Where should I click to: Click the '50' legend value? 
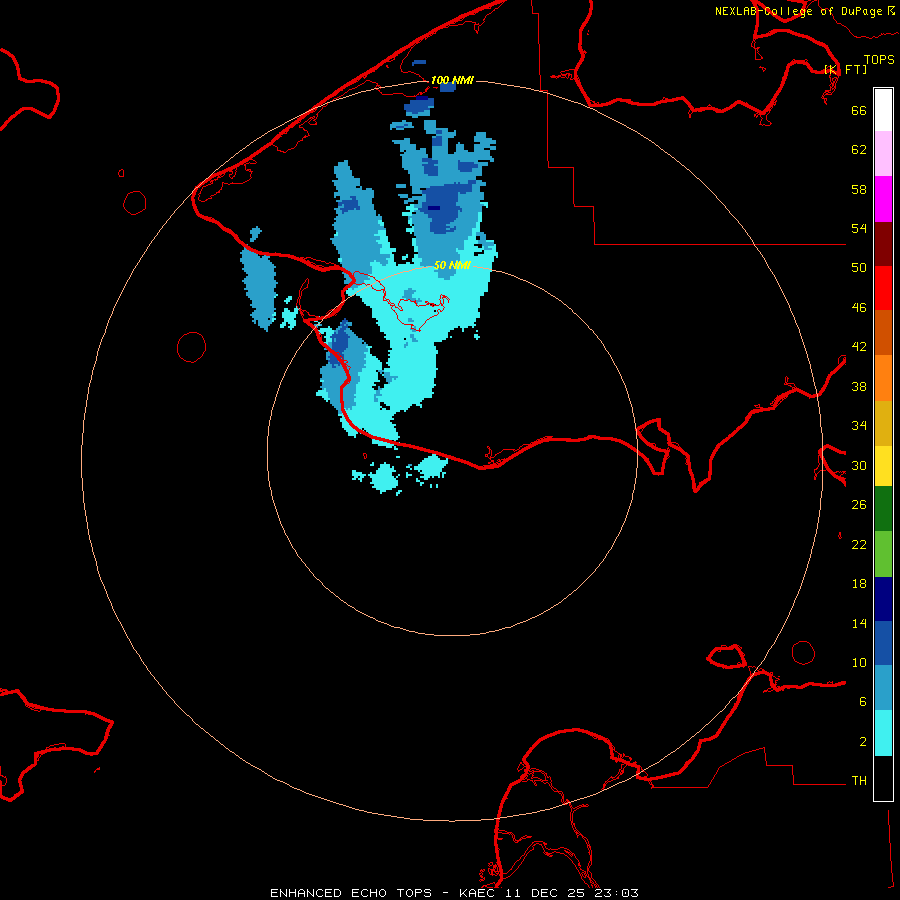click(x=859, y=267)
